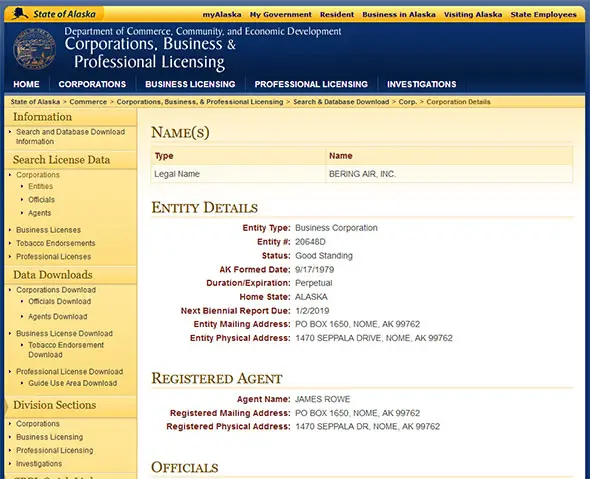Click Corporation Details breadcrumb text
This screenshot has width=590, height=479.
click(x=458, y=102)
